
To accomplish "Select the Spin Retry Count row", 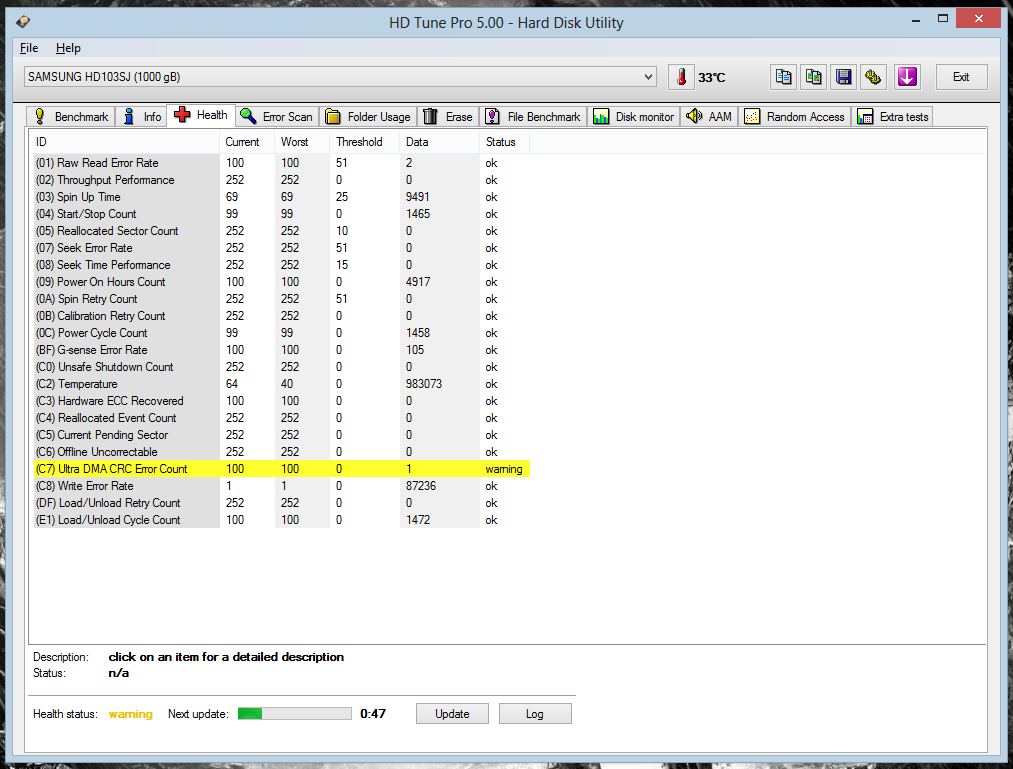I will (x=282, y=299).
